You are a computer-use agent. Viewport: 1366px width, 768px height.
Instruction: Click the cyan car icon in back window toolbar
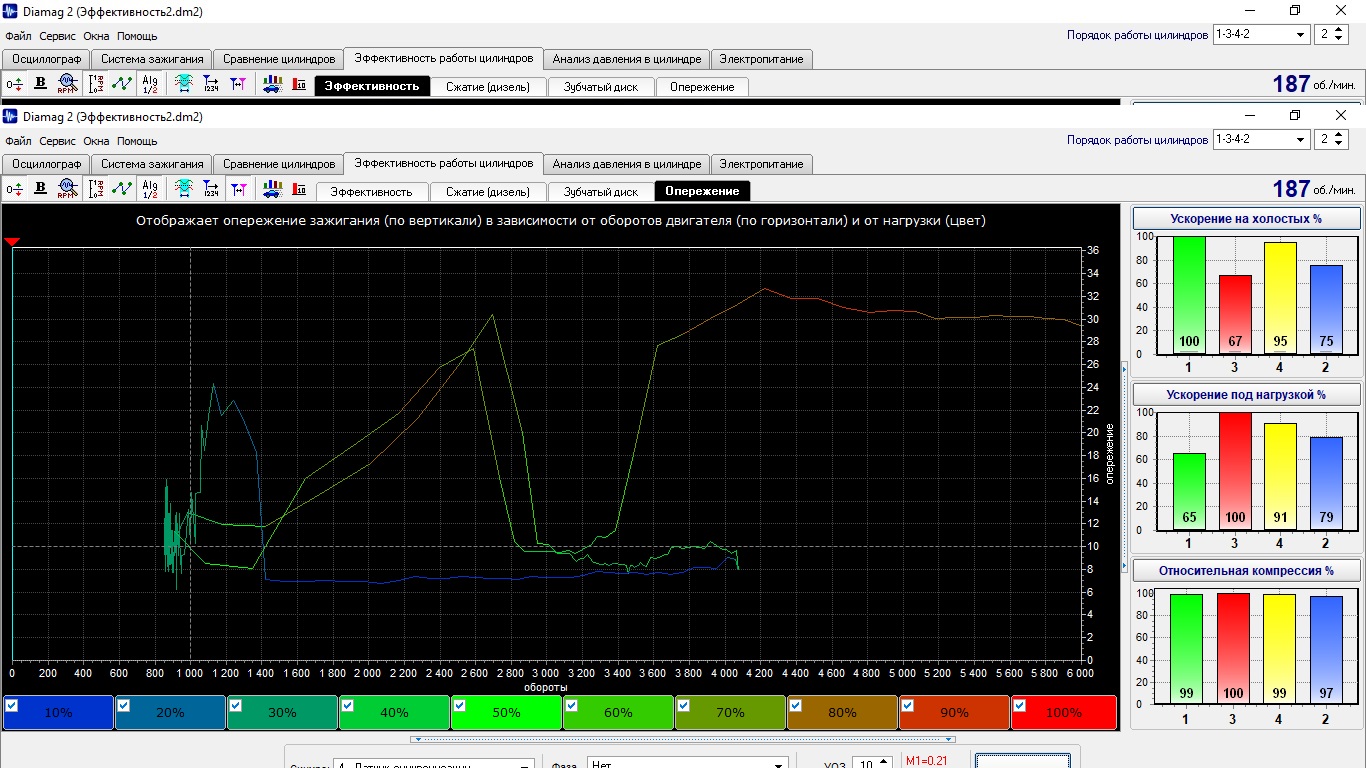click(184, 85)
